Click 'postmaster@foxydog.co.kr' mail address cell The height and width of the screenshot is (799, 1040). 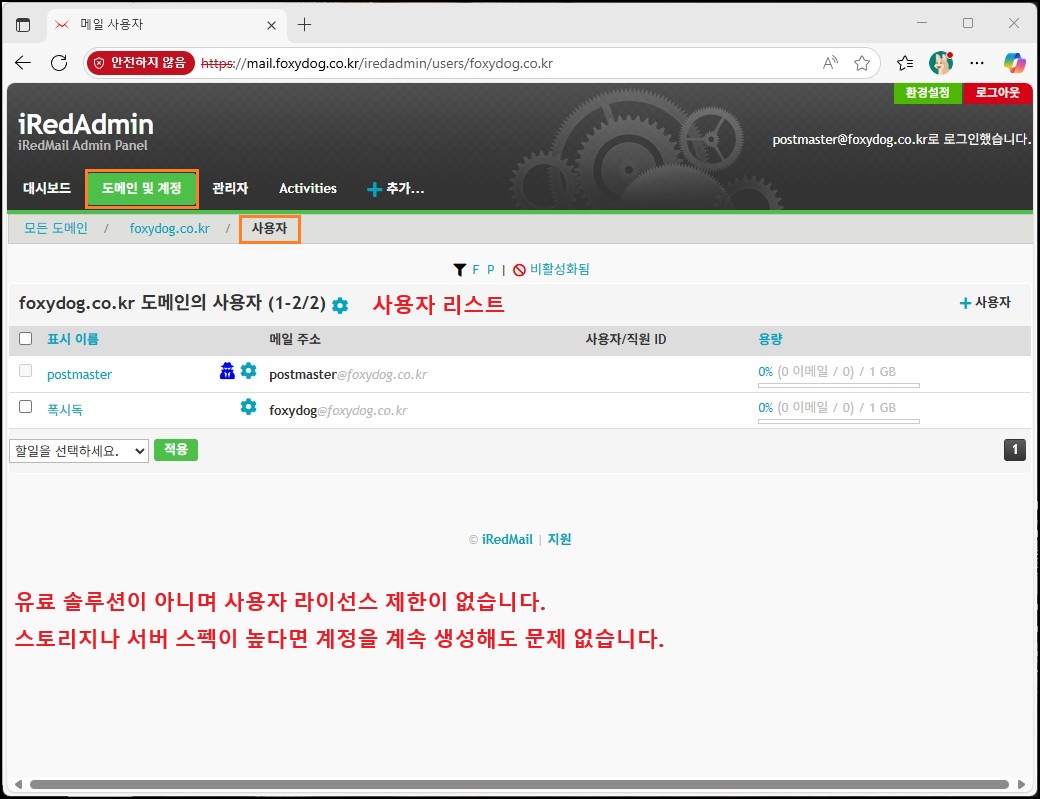tap(348, 375)
